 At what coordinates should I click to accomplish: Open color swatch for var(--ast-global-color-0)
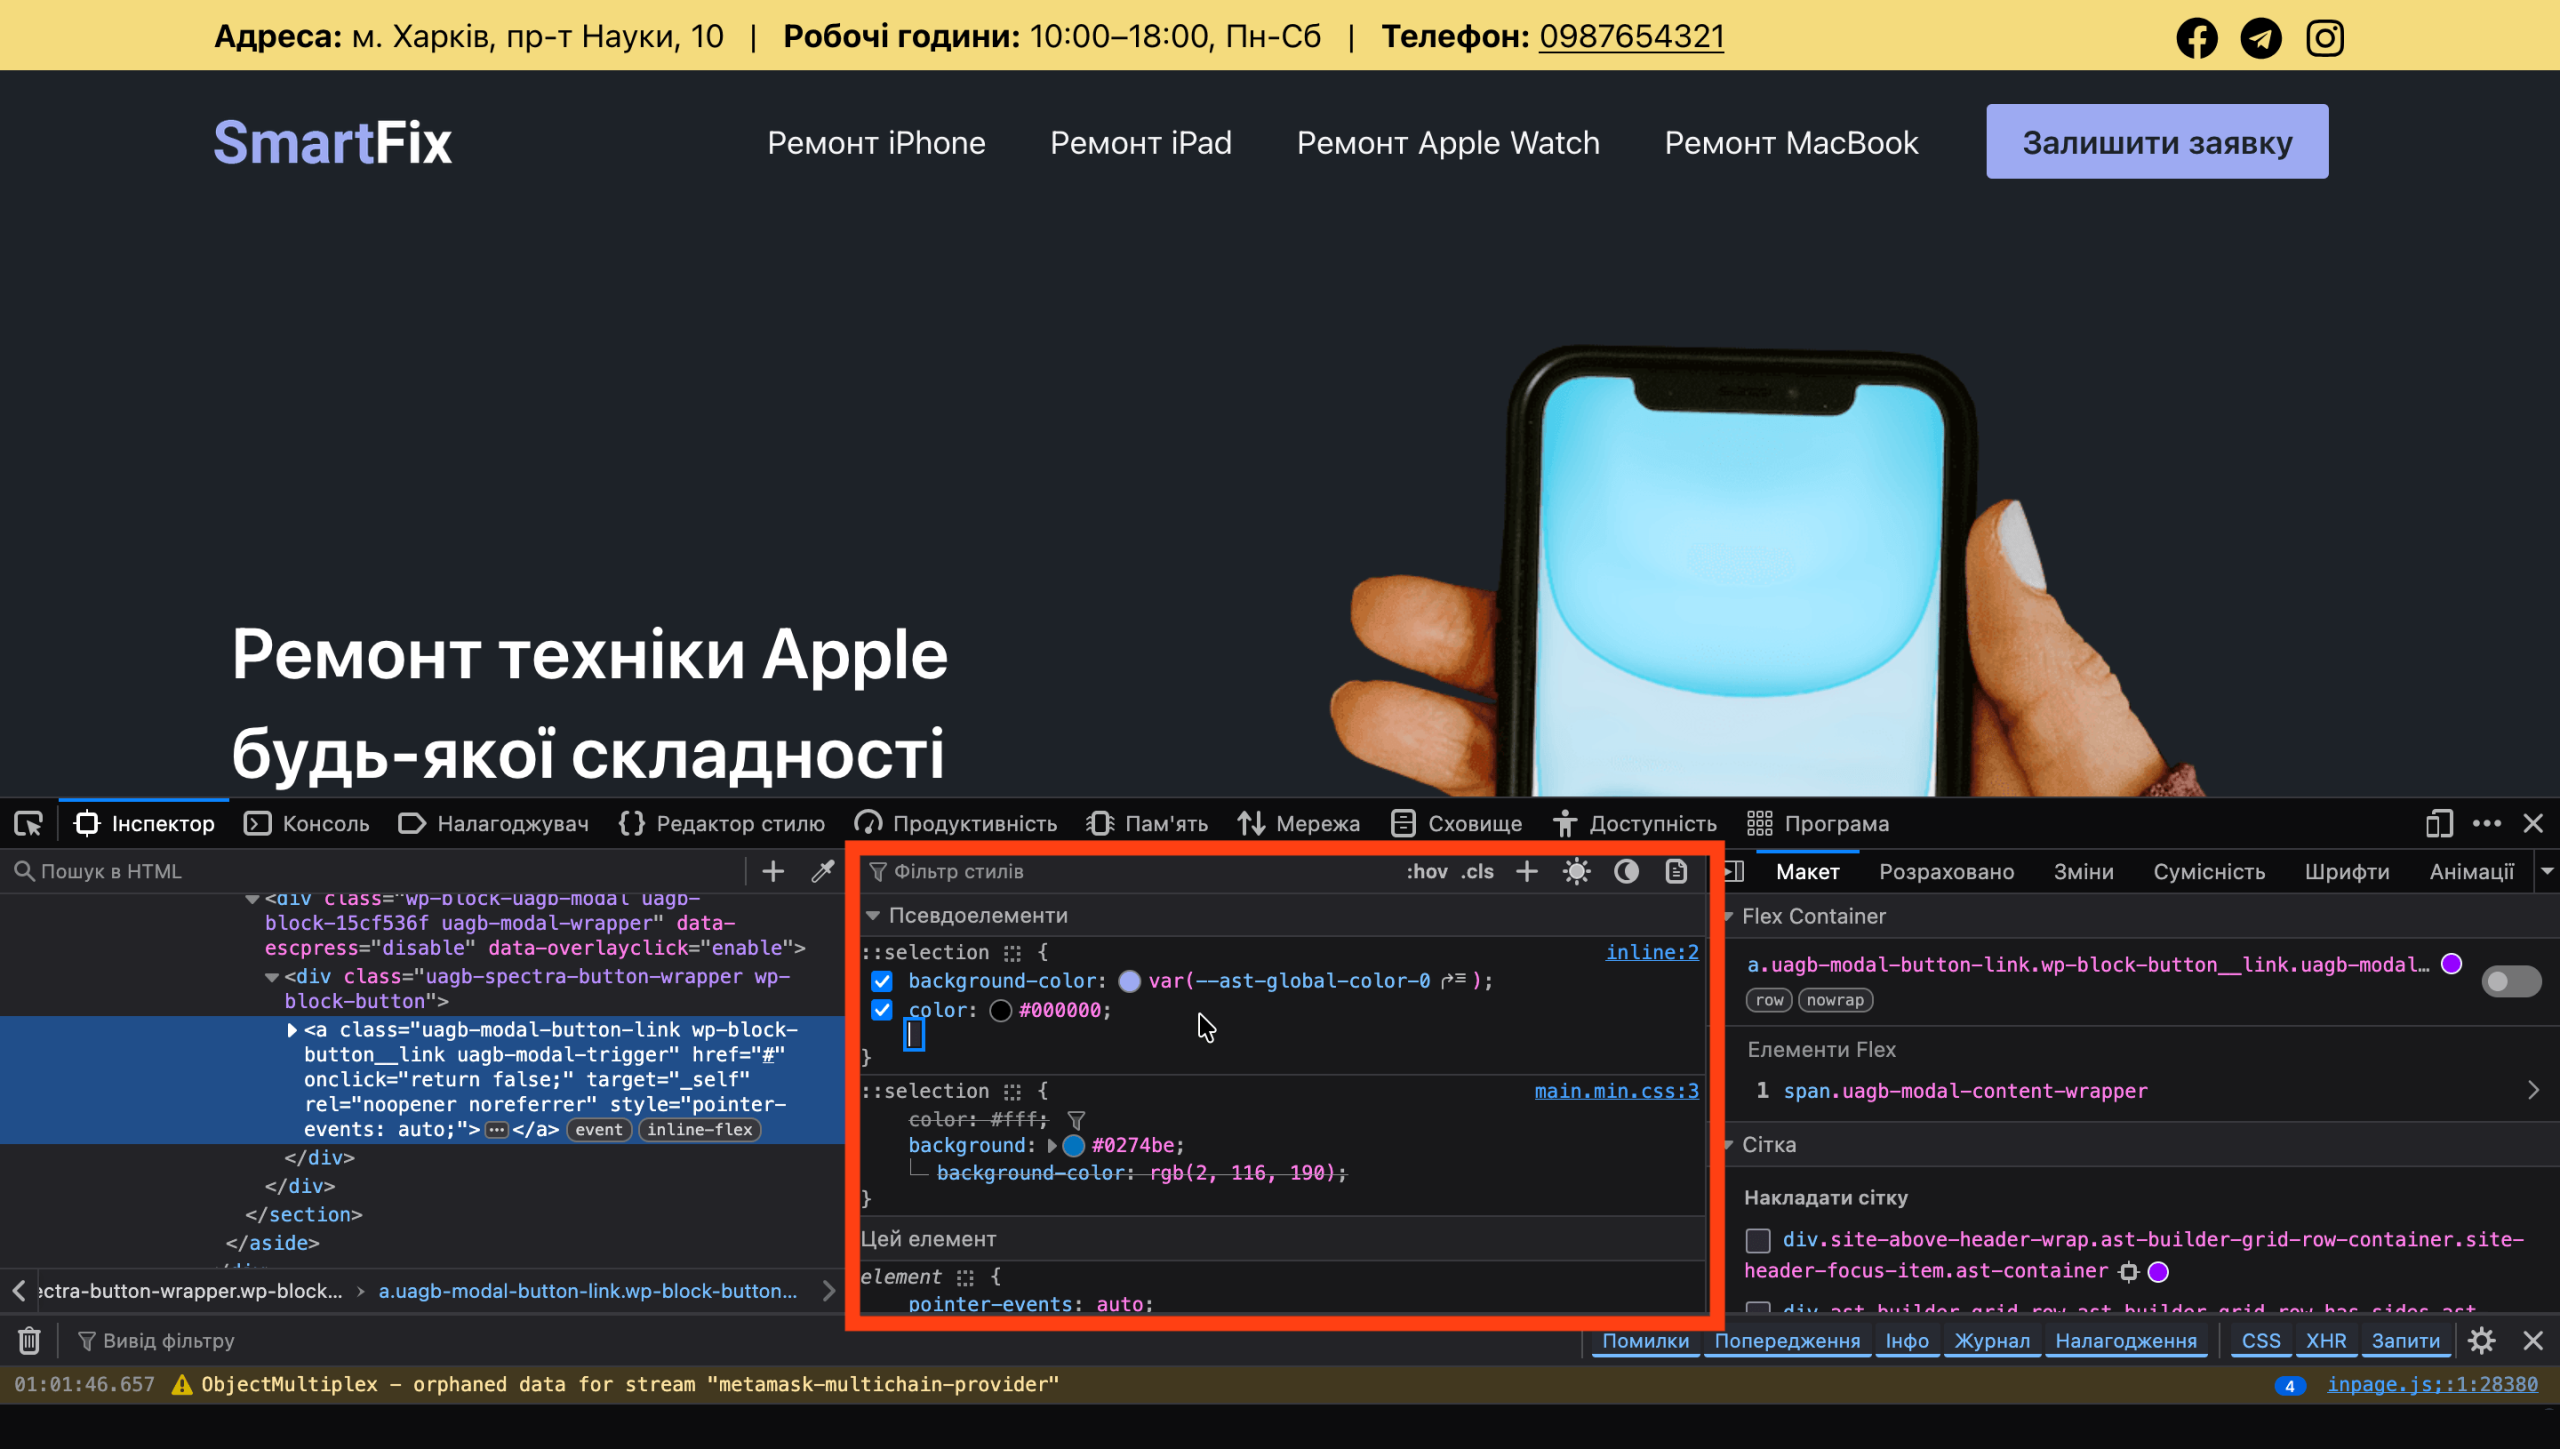(x=1129, y=981)
